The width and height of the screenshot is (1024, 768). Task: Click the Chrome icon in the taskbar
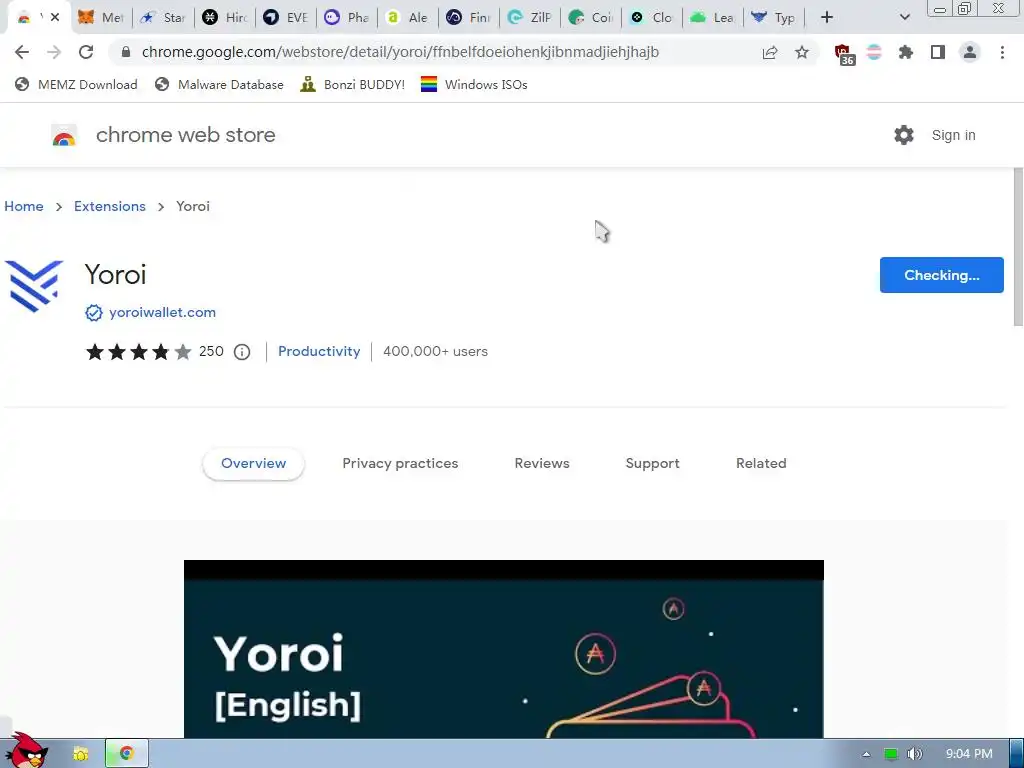click(x=127, y=754)
